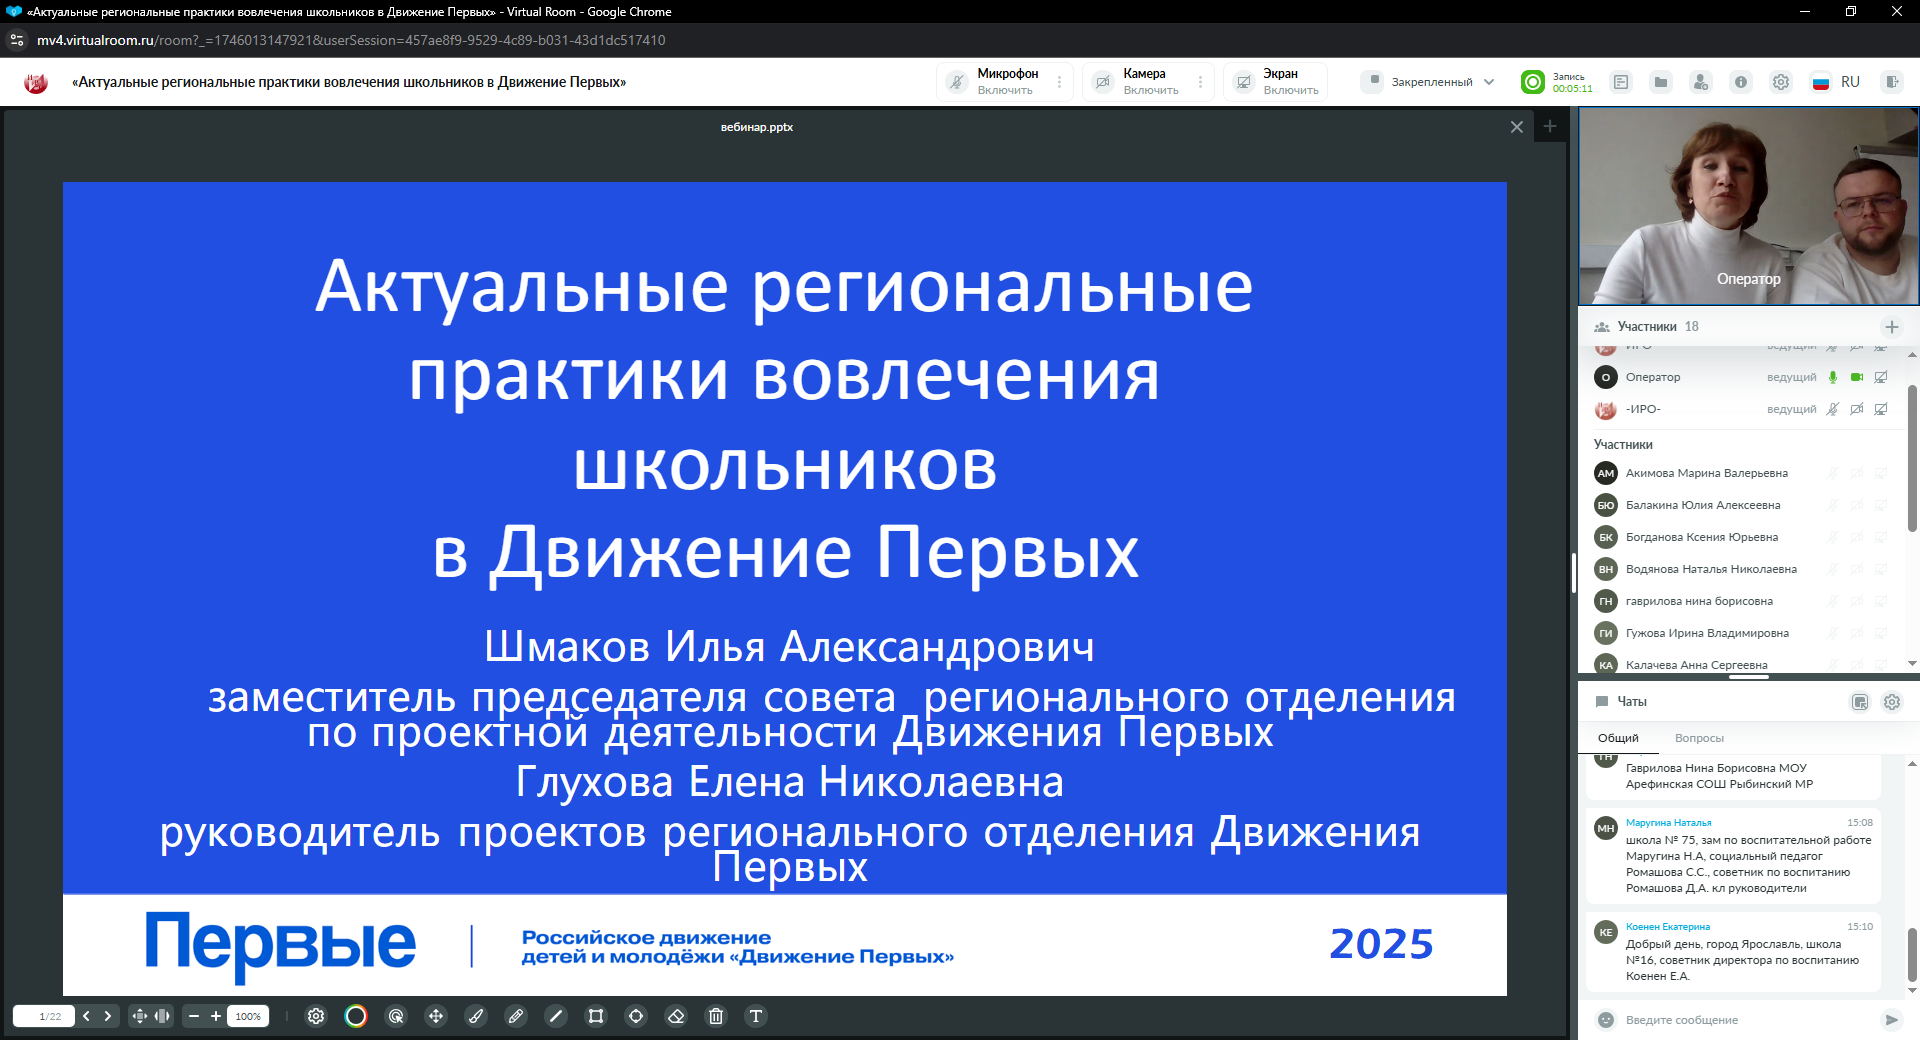Open room settings gear in header
This screenshot has width=1920, height=1040.
(1781, 82)
